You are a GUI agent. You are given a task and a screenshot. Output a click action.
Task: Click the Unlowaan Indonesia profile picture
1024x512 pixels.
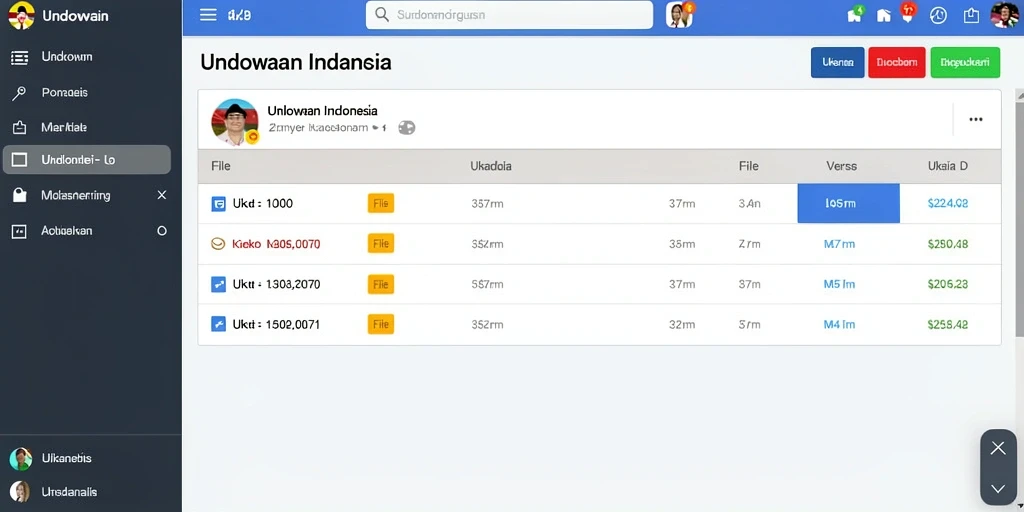[x=235, y=121]
